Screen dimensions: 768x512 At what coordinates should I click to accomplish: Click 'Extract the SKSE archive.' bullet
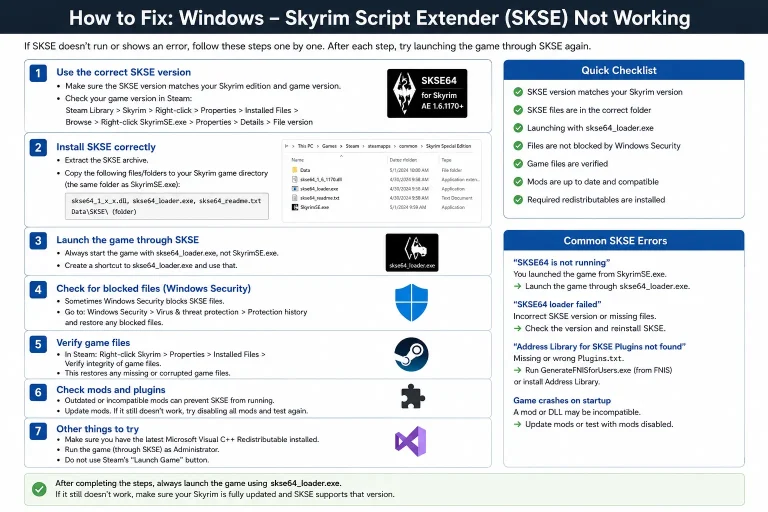click(106, 160)
